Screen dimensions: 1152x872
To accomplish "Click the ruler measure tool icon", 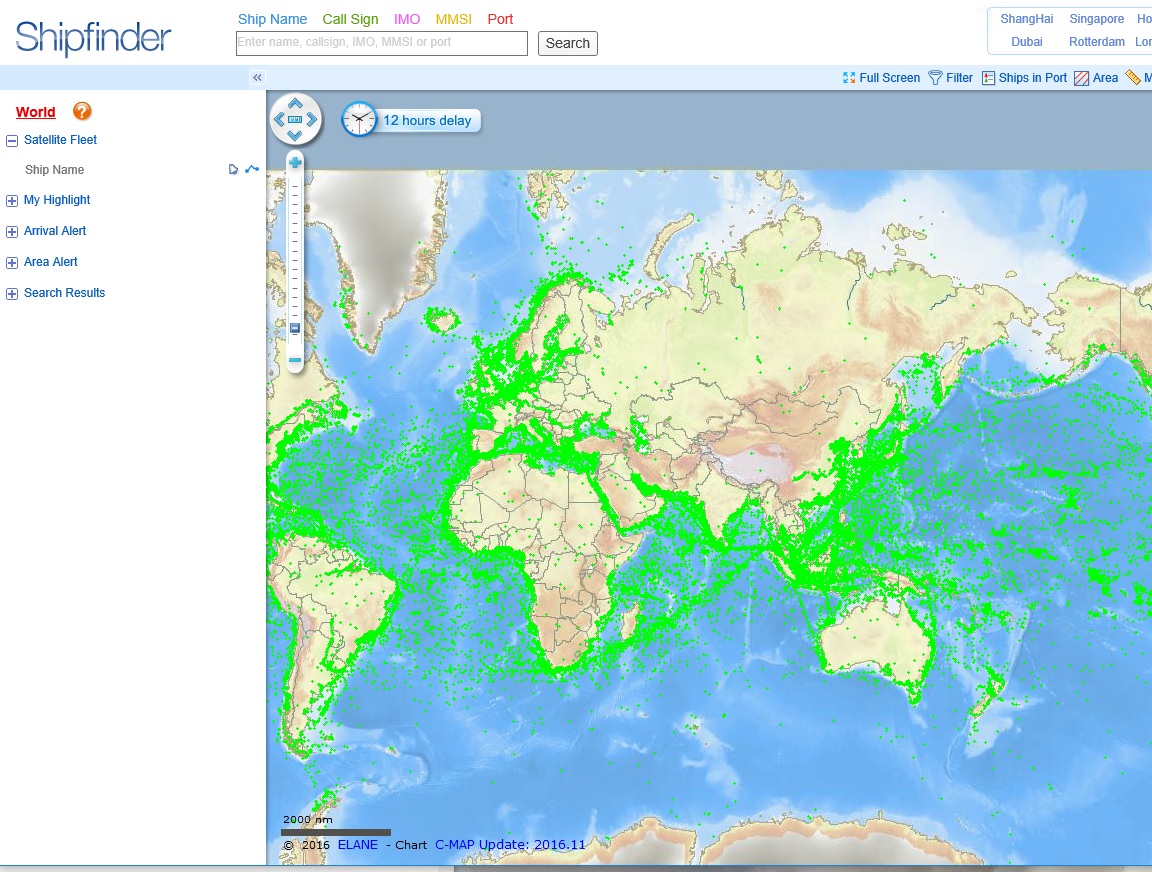I will point(1133,78).
